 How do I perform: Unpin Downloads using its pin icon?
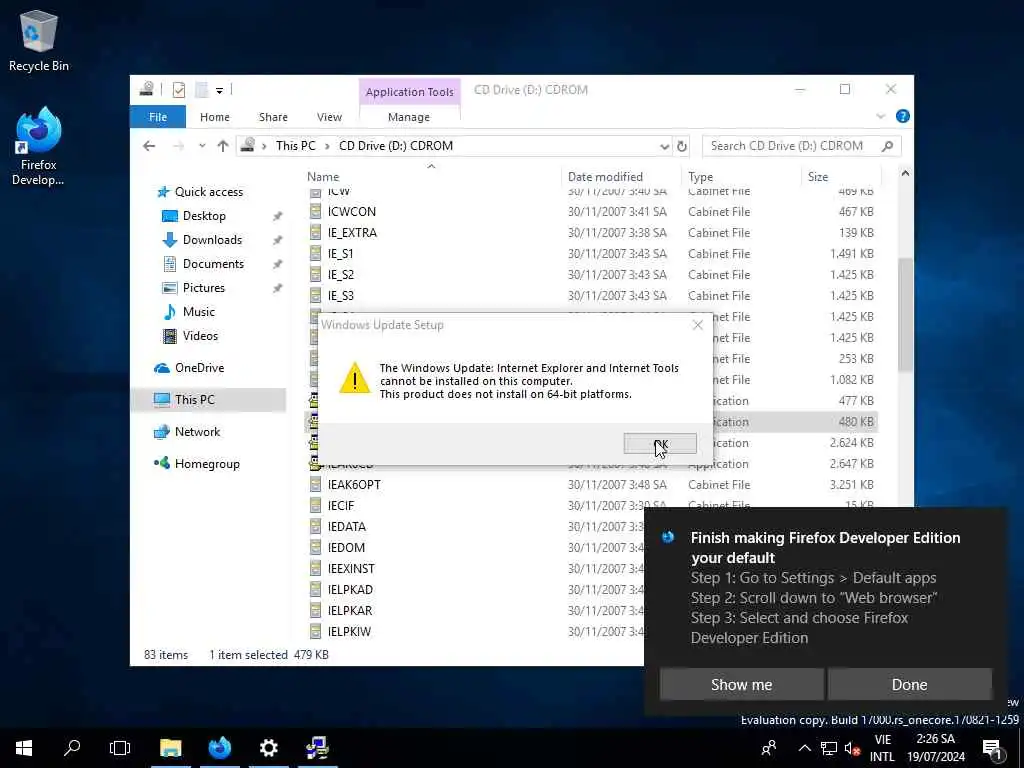(278, 240)
